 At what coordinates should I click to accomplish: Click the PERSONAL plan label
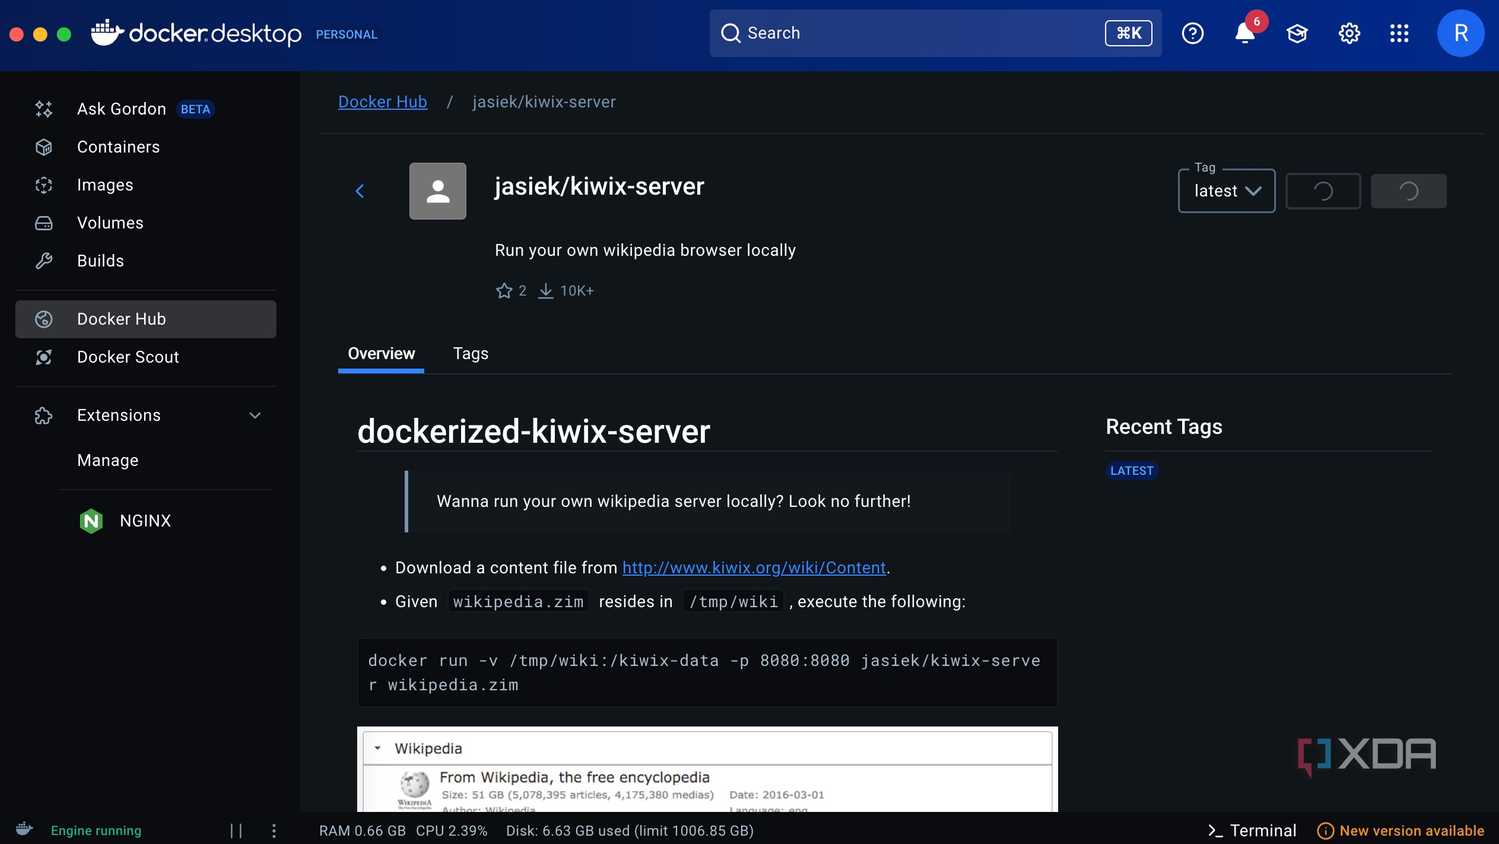point(347,34)
